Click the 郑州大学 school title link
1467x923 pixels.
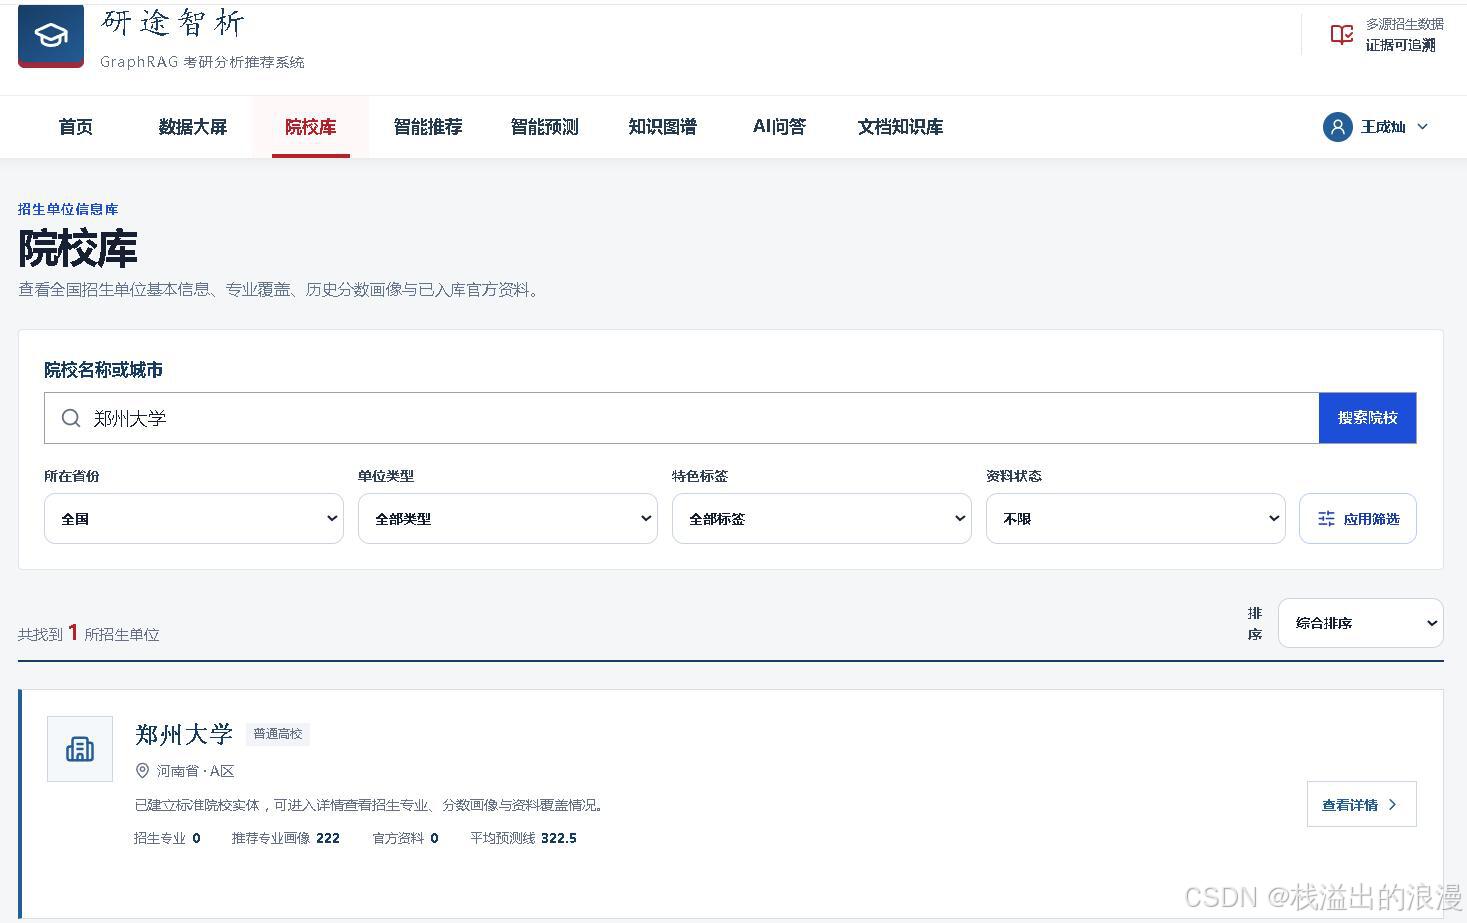pyautogui.click(x=184, y=734)
